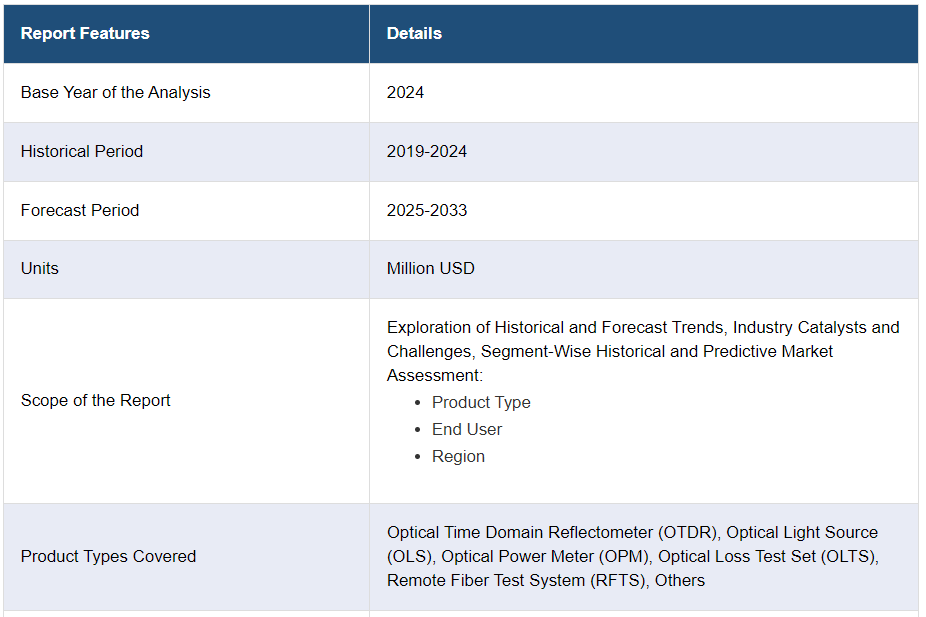
Task: Click the 2019-2024 historical period value
Action: click(427, 151)
